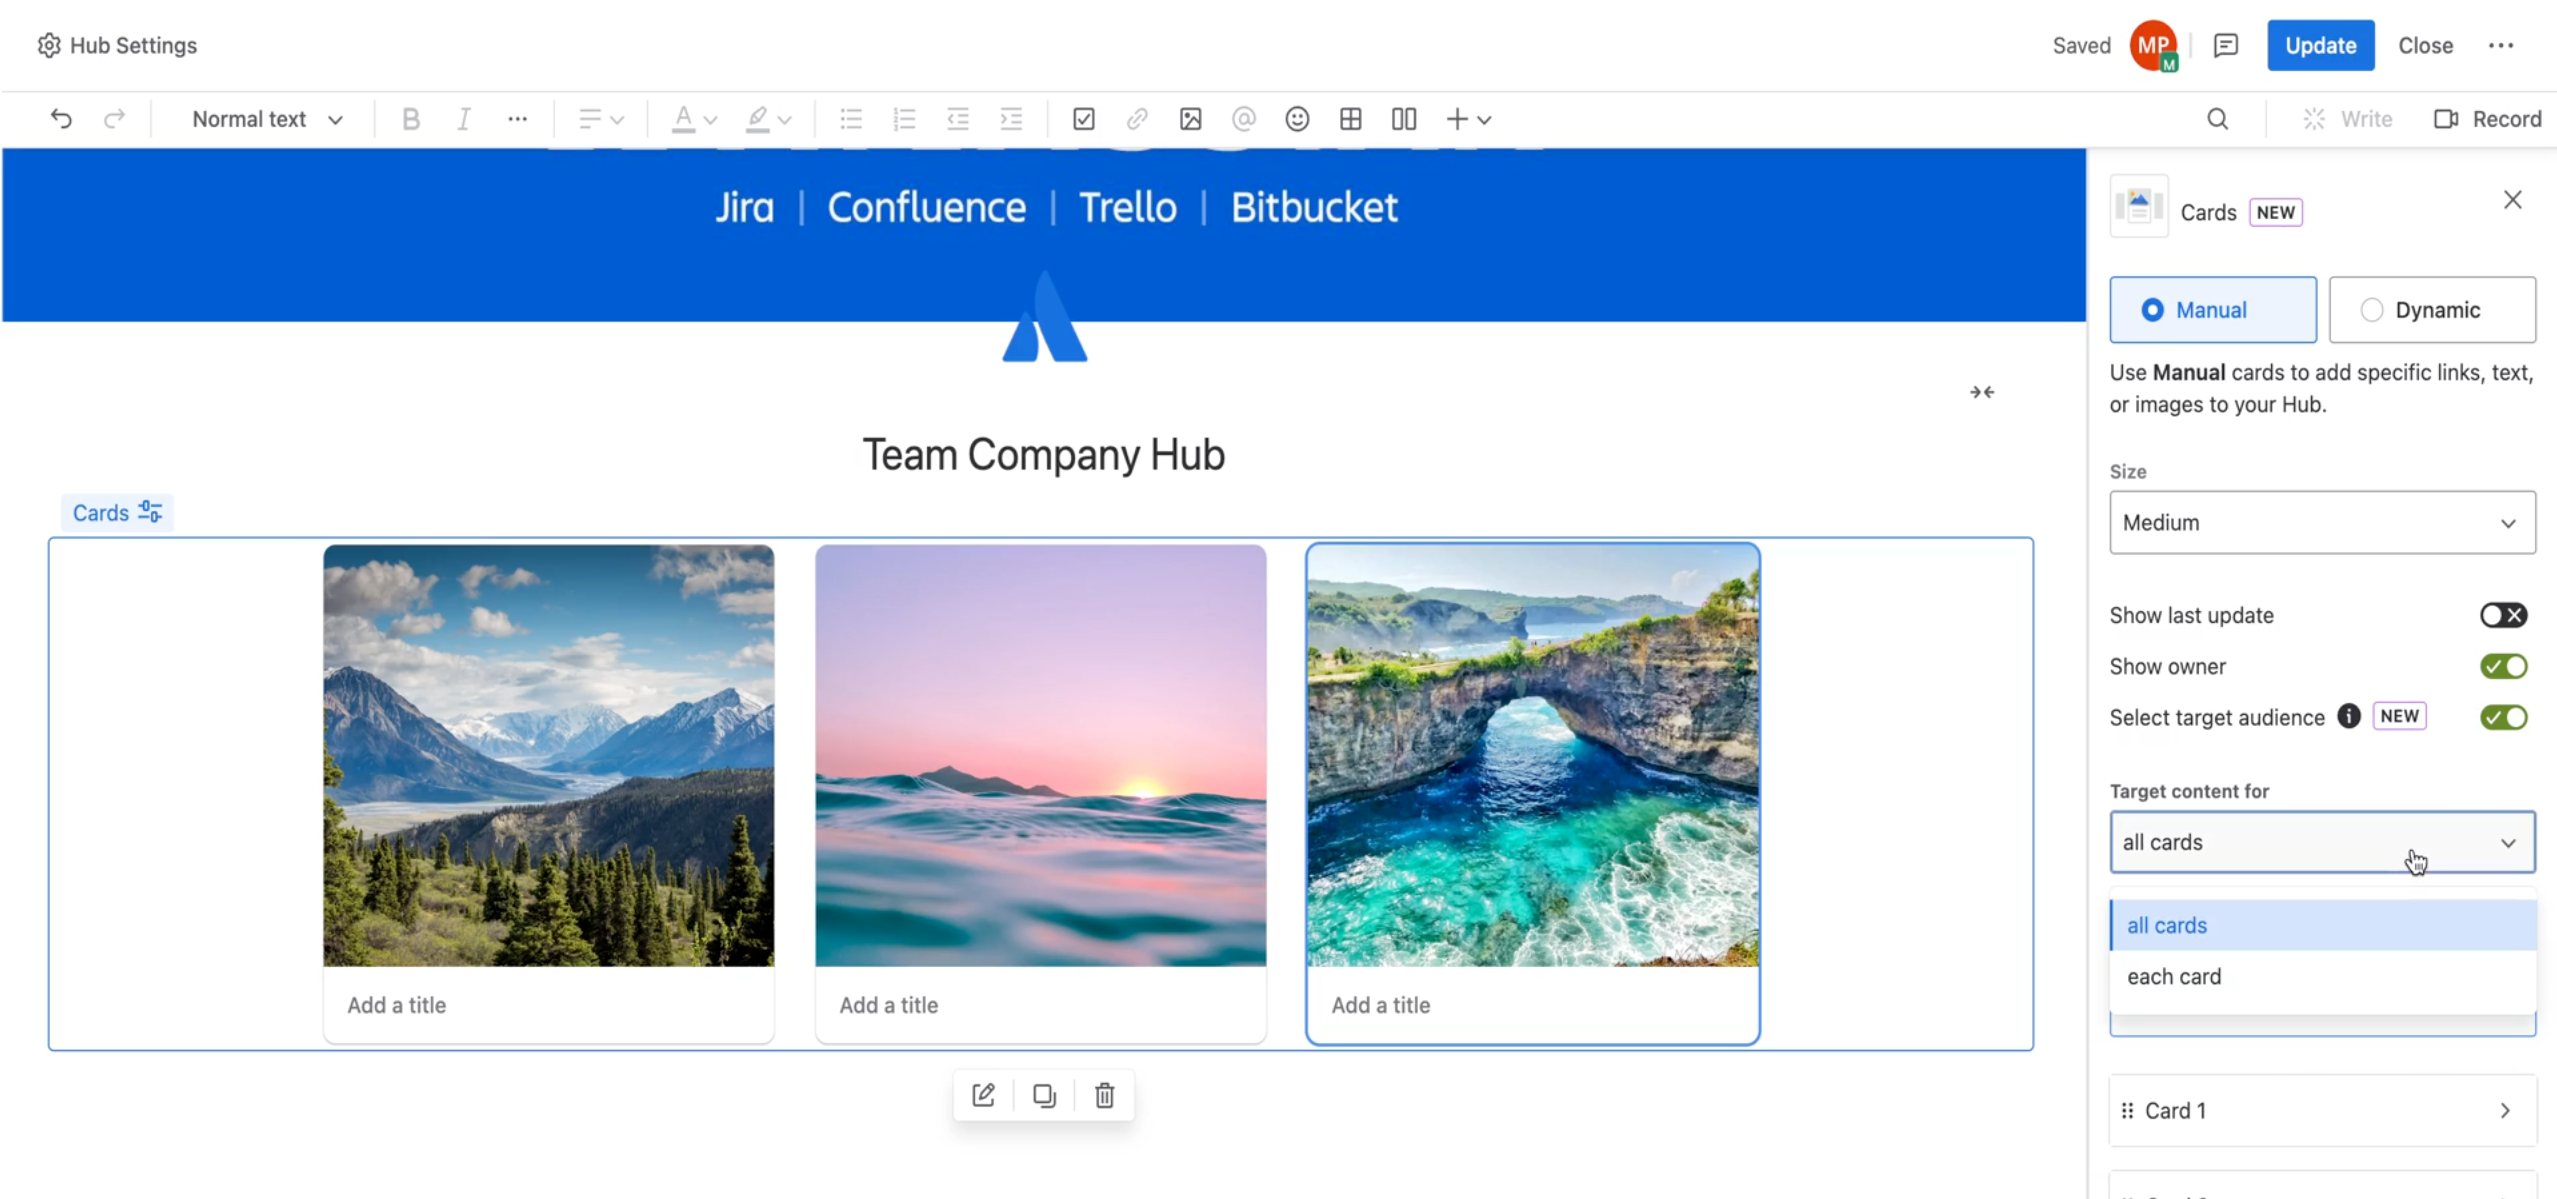Apply a two-column layout from the toolbar
This screenshot has width=2557, height=1199.
[1403, 119]
